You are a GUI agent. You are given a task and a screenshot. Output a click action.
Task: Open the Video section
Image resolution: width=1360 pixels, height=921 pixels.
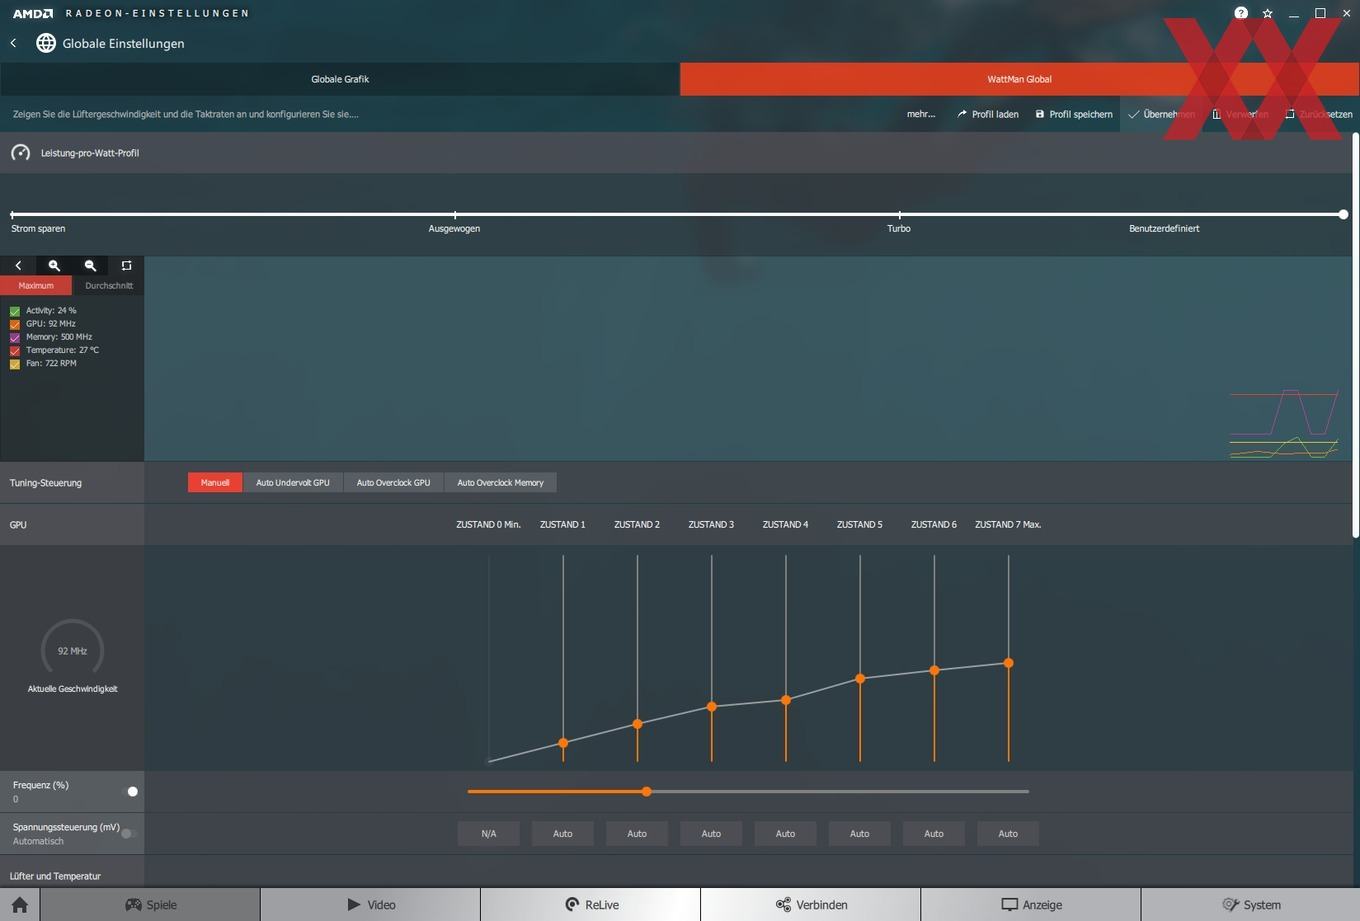tap(371, 904)
